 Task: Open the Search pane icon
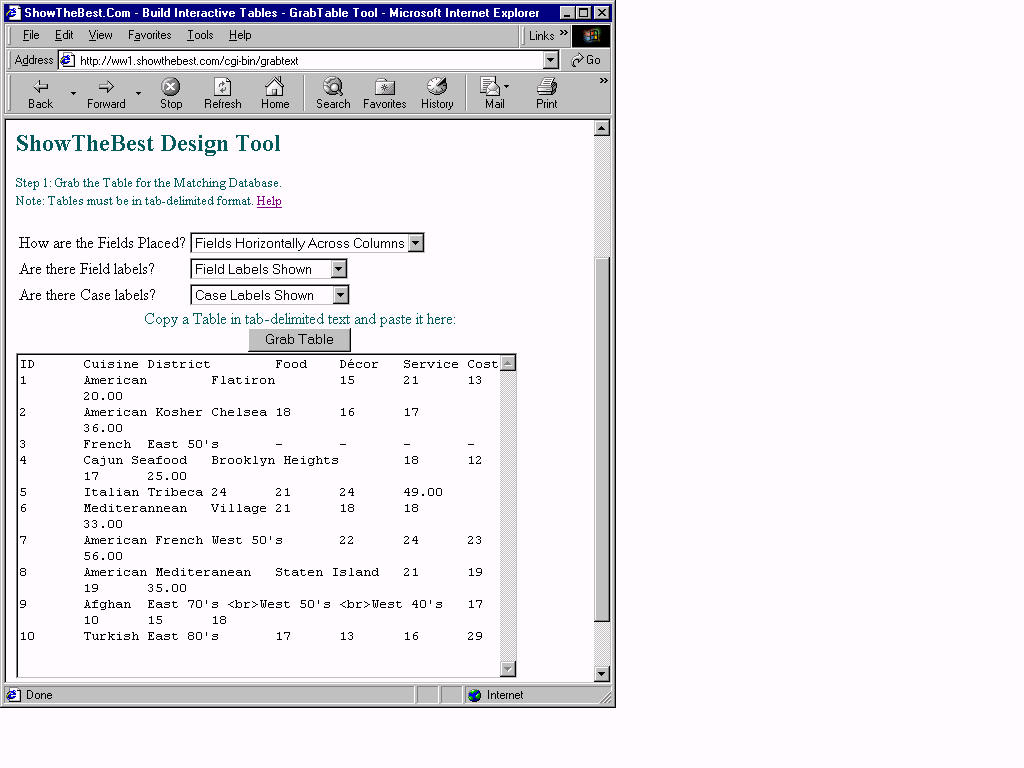333,88
